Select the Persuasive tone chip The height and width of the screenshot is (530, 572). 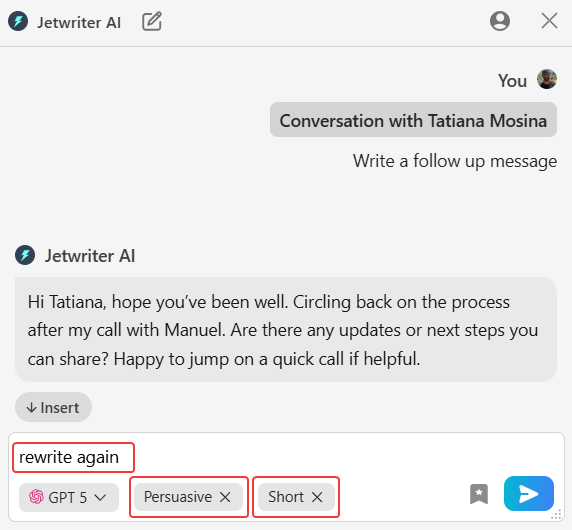pyautogui.click(x=178, y=497)
